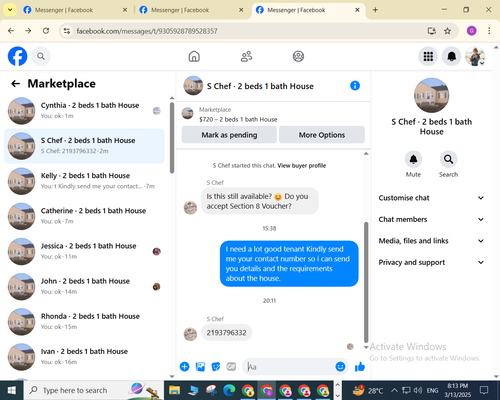Expand Chat members section
Image resolution: width=500 pixels, height=400 pixels.
click(431, 219)
